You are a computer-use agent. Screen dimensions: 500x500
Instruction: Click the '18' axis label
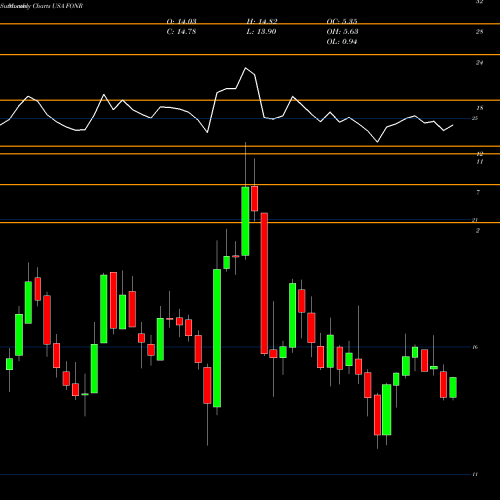(480, 108)
